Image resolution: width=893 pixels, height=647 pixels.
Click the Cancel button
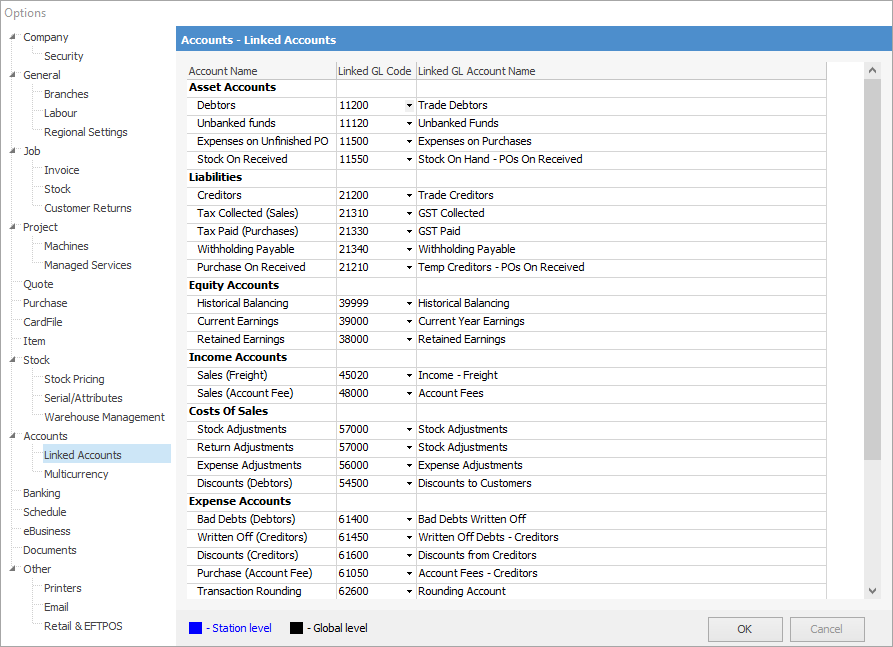(826, 629)
